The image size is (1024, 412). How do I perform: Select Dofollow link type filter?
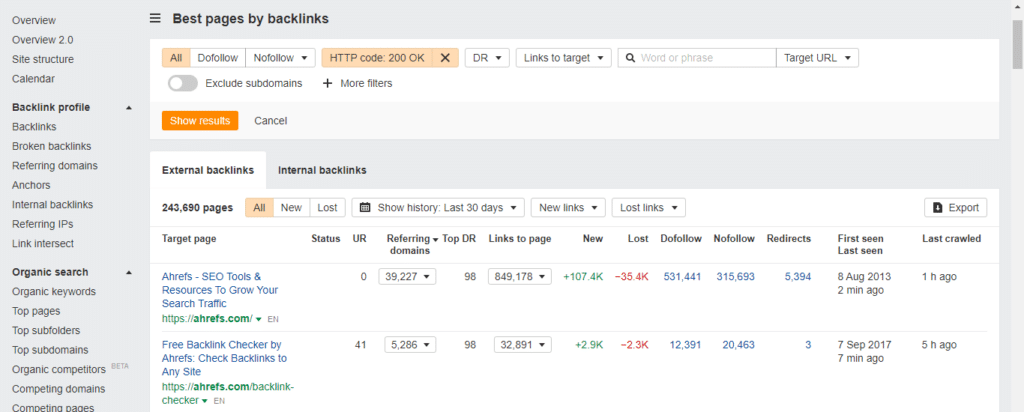tap(217, 57)
